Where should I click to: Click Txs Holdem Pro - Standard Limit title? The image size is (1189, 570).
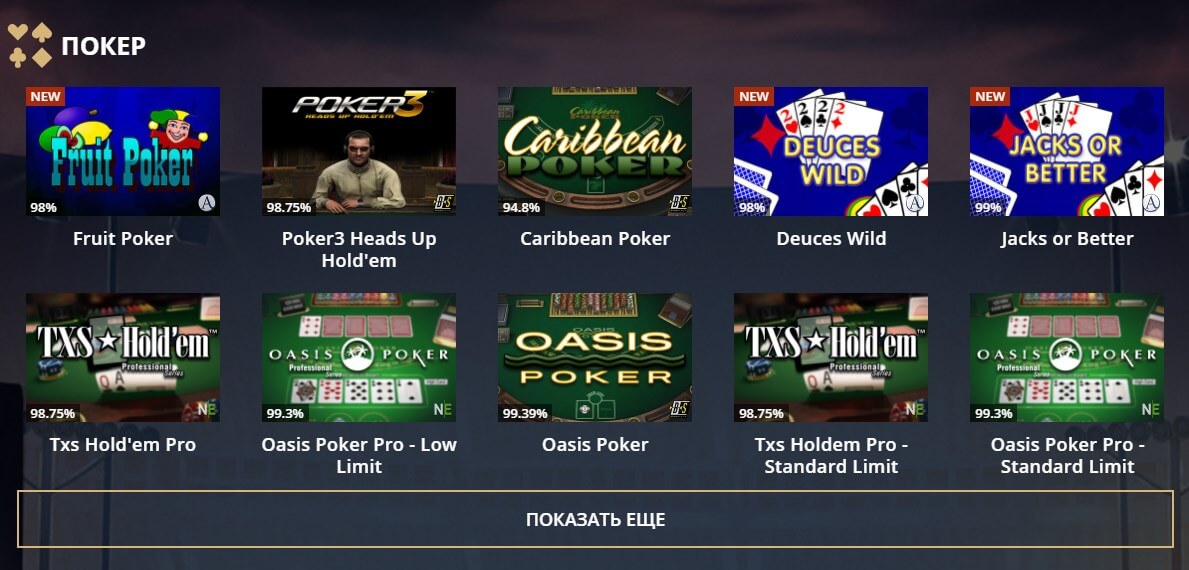pos(830,455)
